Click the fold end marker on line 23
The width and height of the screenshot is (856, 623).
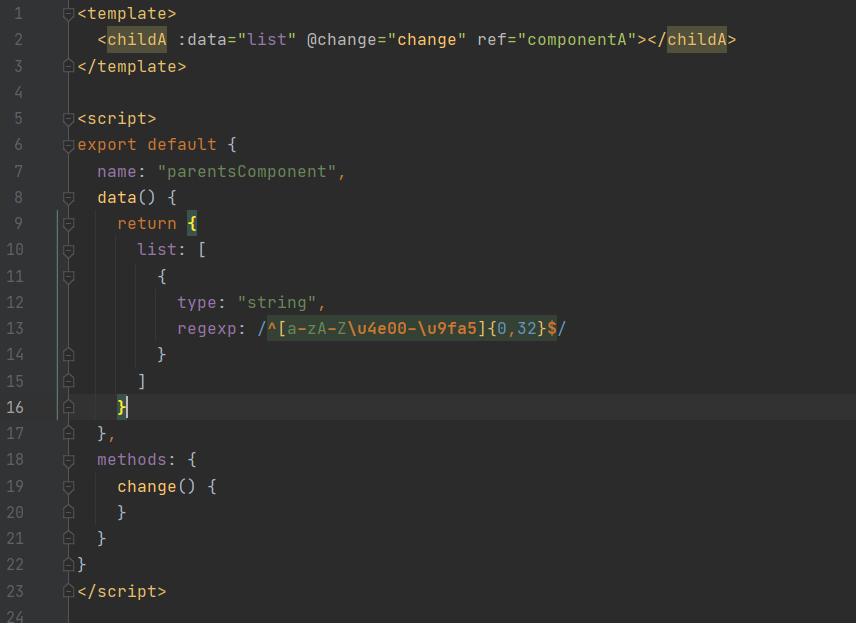(68, 591)
